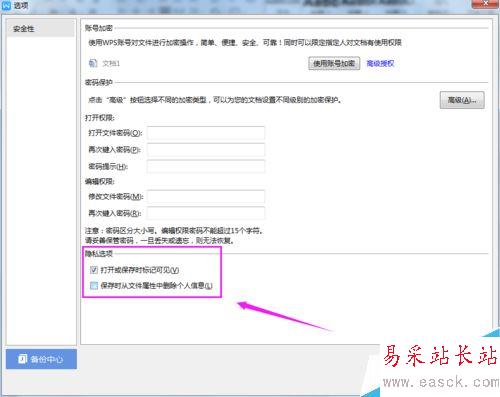Select the 安全性 sidebar item
Viewport: 500px width, 397px height.
pos(40,29)
